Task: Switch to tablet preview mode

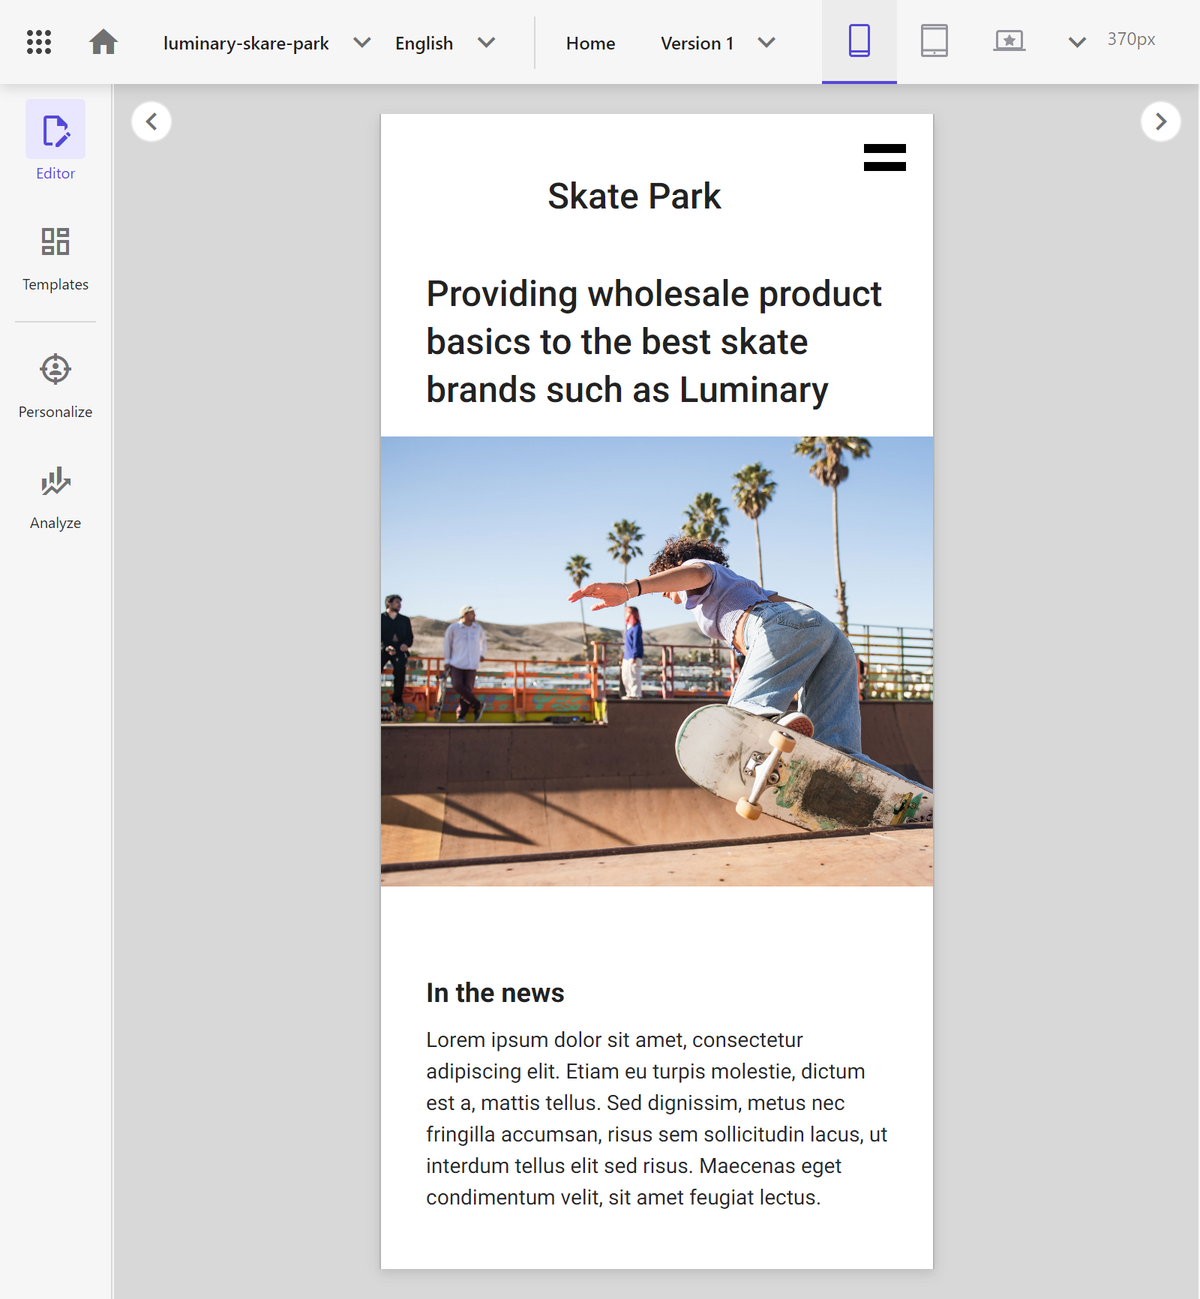Action: pos(934,41)
